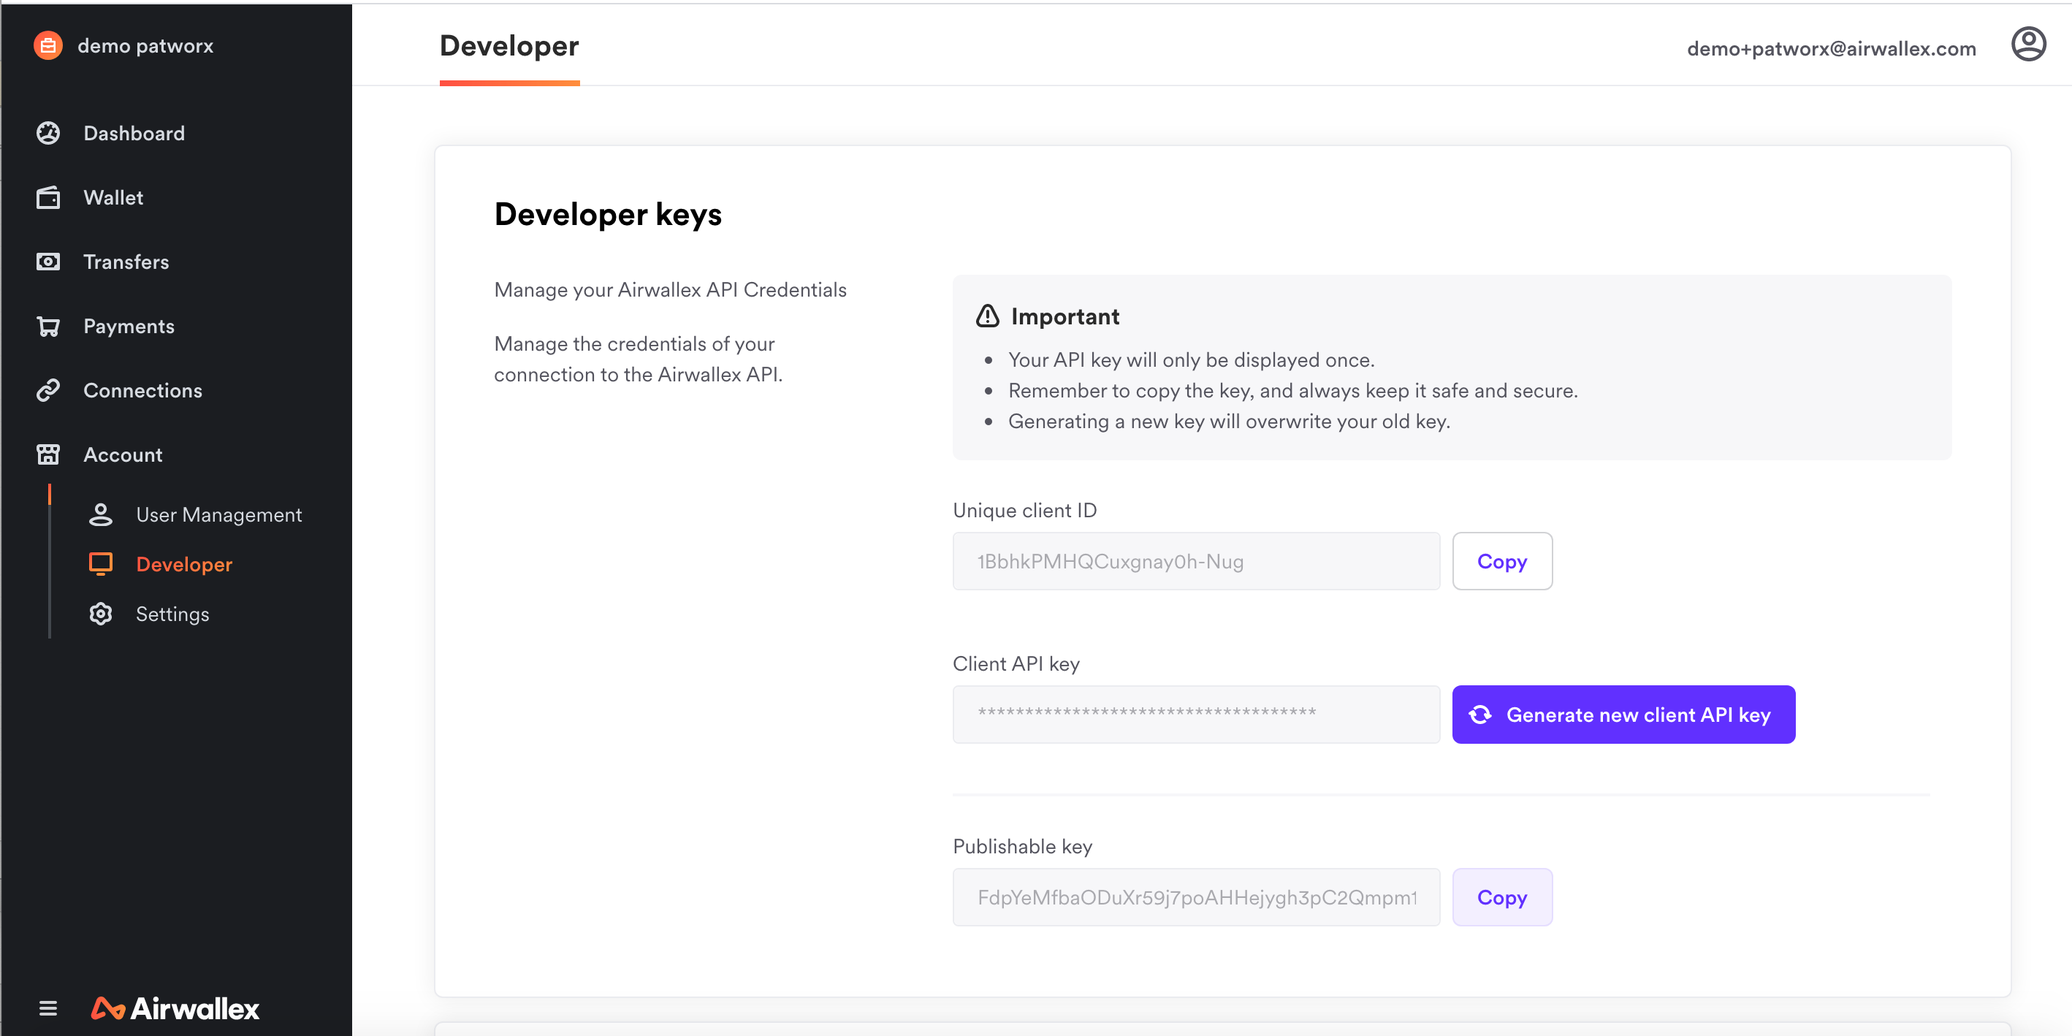The height and width of the screenshot is (1036, 2072).
Task: Click the masked Client API key field
Action: click(x=1195, y=714)
